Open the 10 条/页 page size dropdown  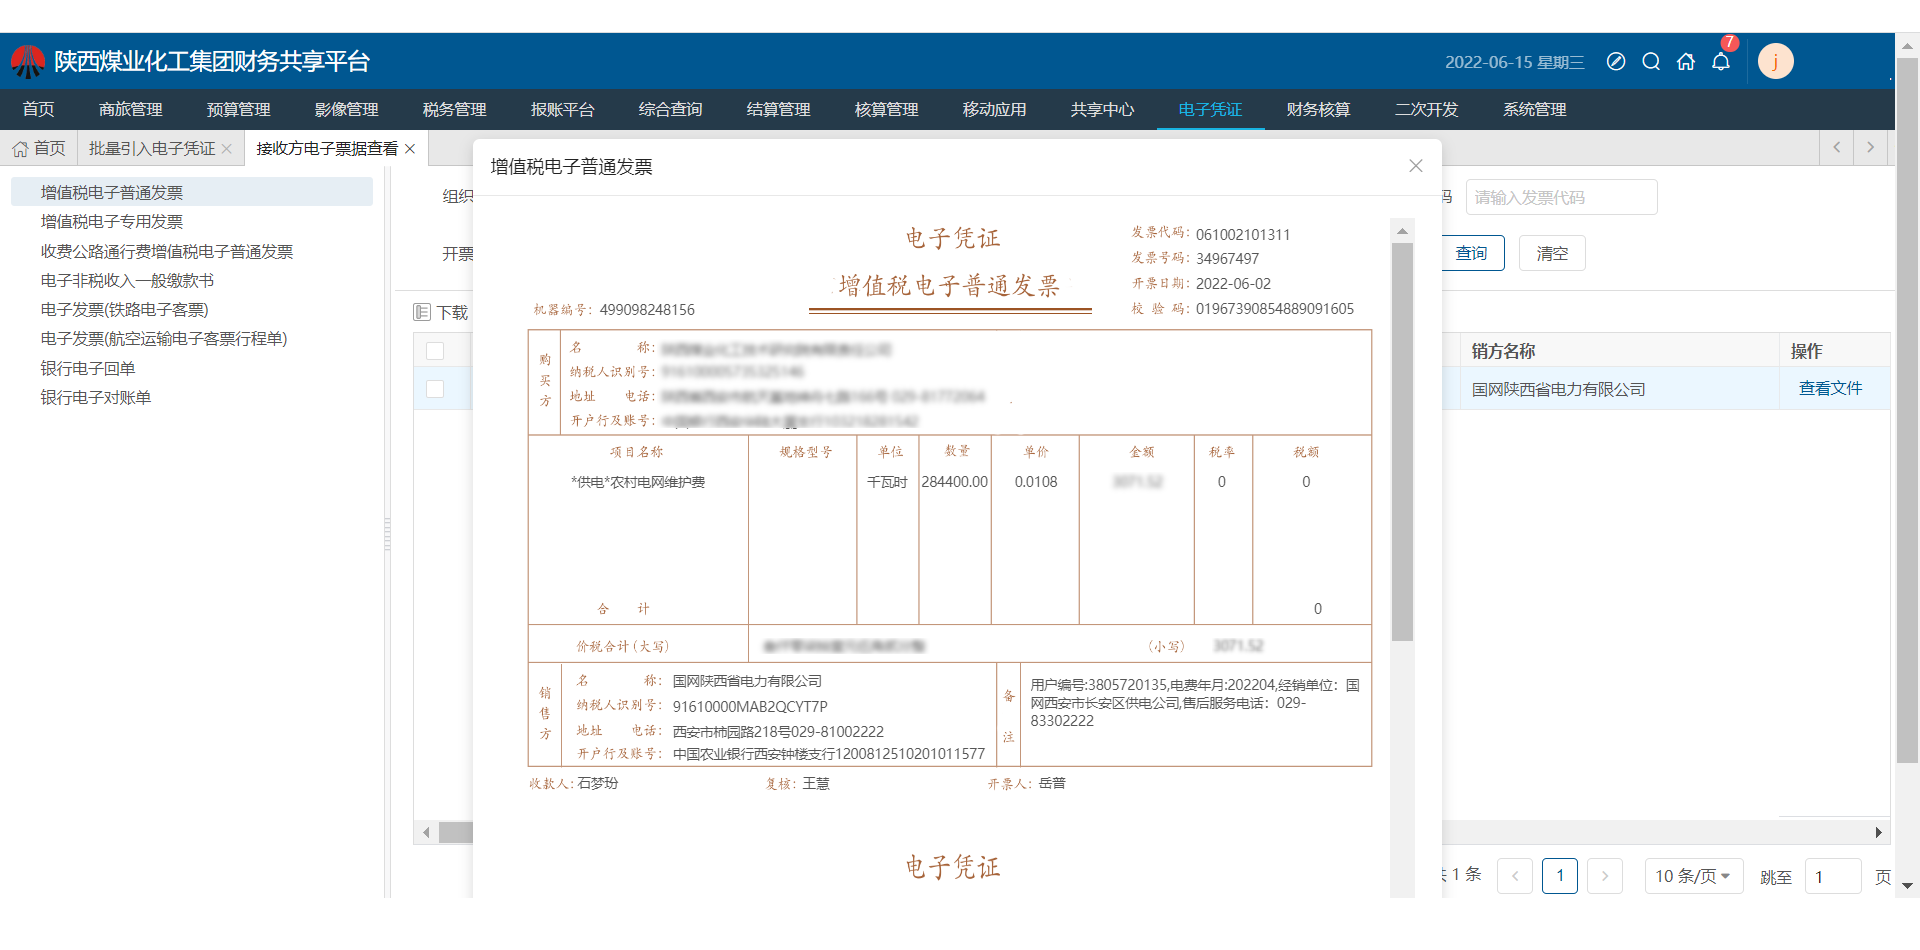coord(1693,876)
